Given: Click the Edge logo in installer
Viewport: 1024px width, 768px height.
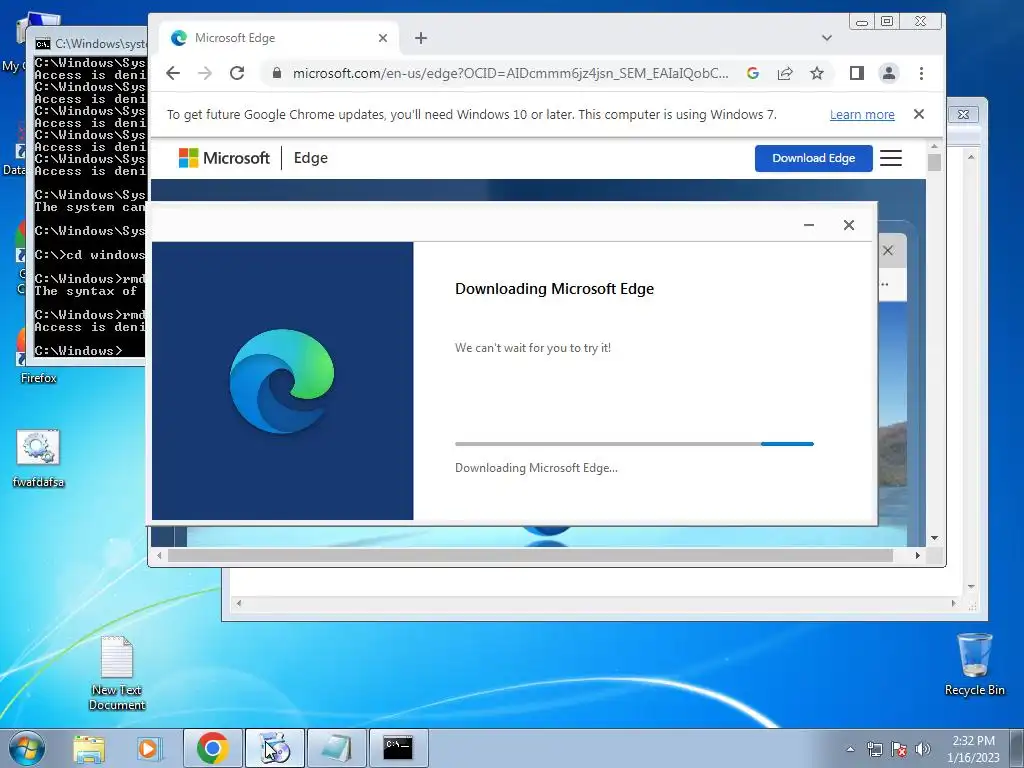Looking at the screenshot, I should (x=282, y=381).
